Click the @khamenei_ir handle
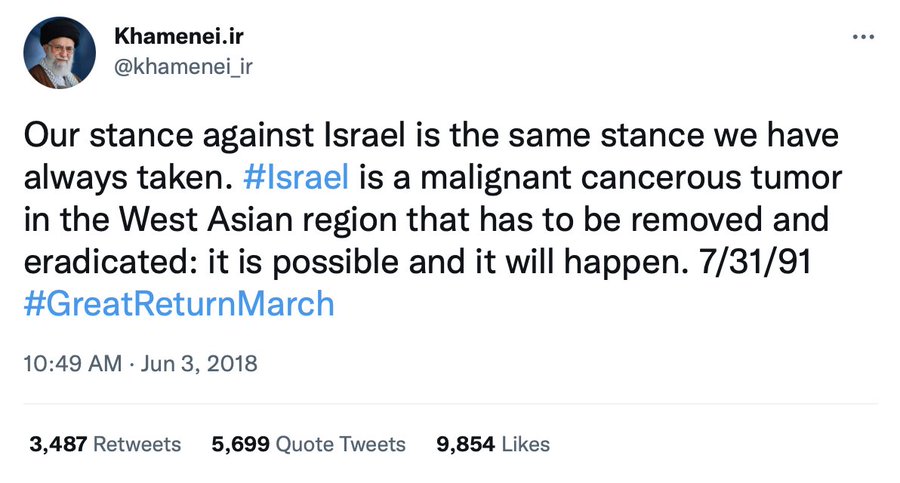900x483 pixels. [x=183, y=66]
